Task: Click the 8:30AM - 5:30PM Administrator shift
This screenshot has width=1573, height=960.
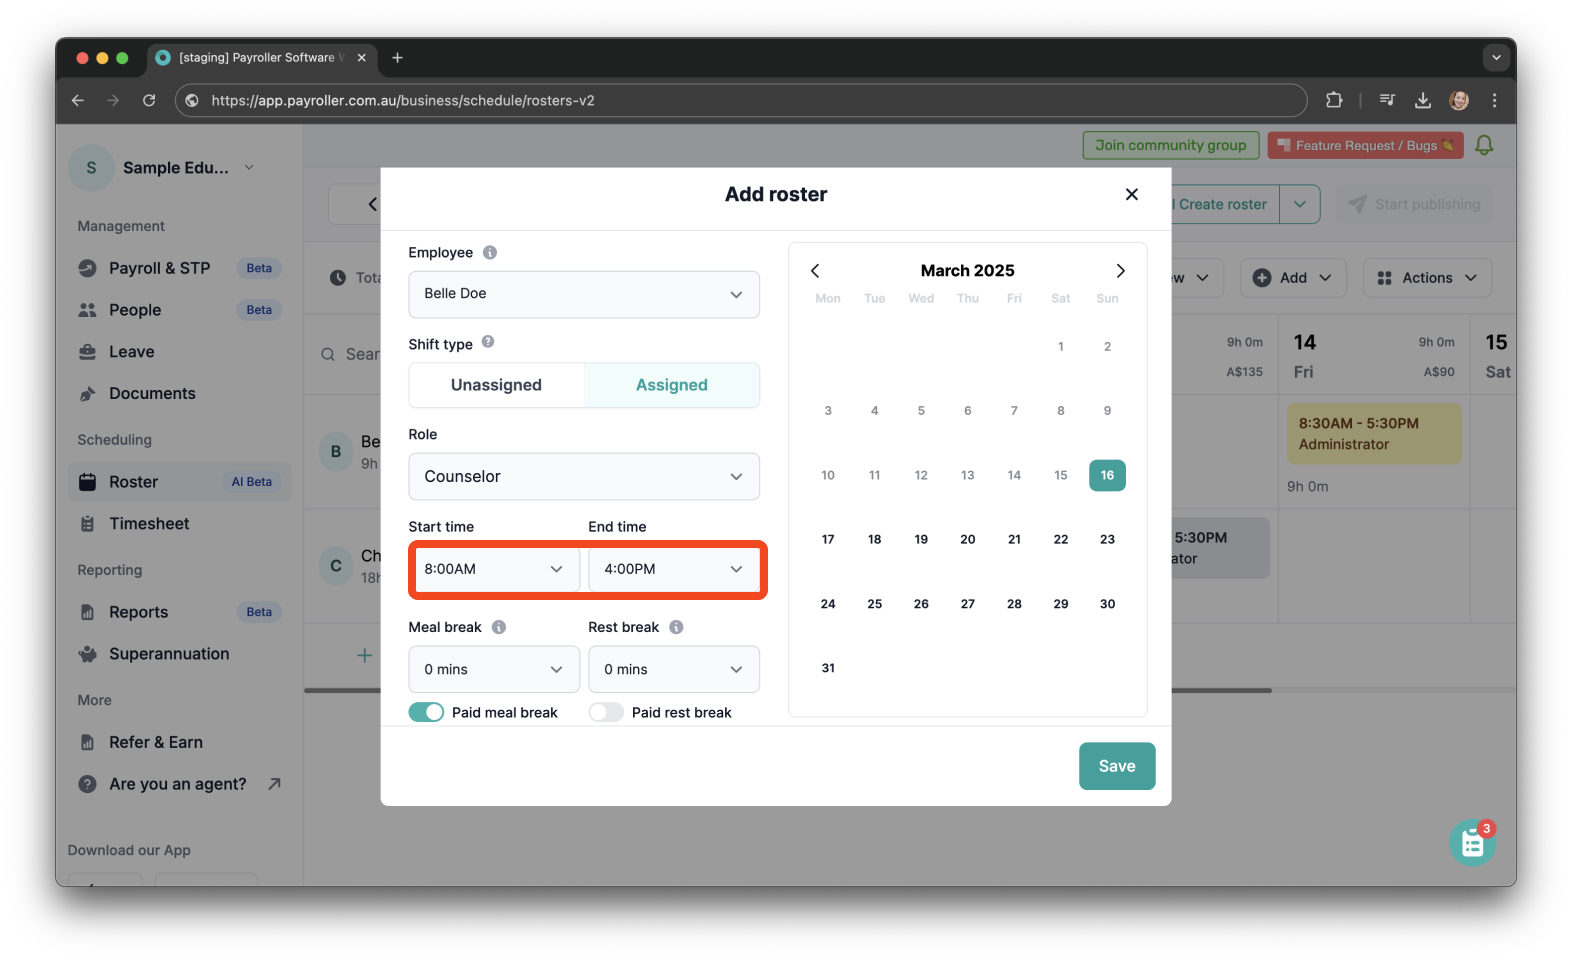Action: [x=1374, y=434]
